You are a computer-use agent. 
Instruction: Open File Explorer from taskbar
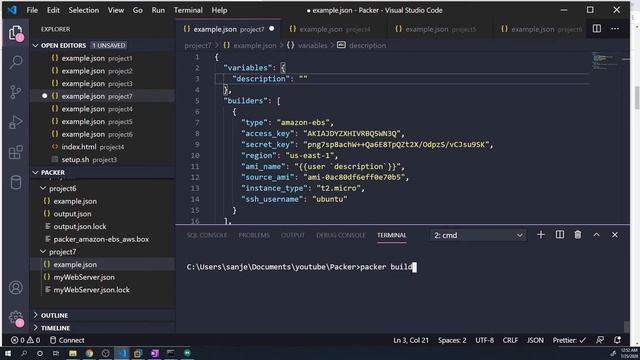[73, 353]
